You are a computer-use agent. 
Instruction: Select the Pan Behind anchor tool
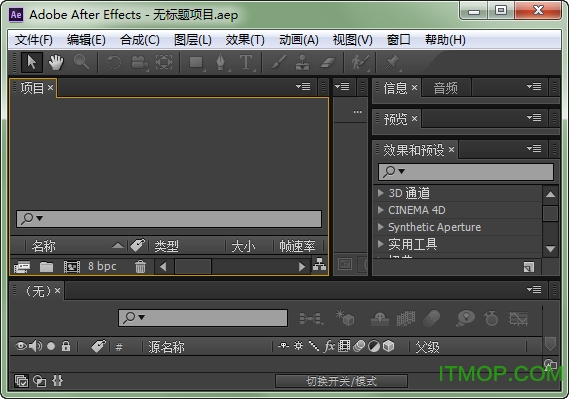164,62
